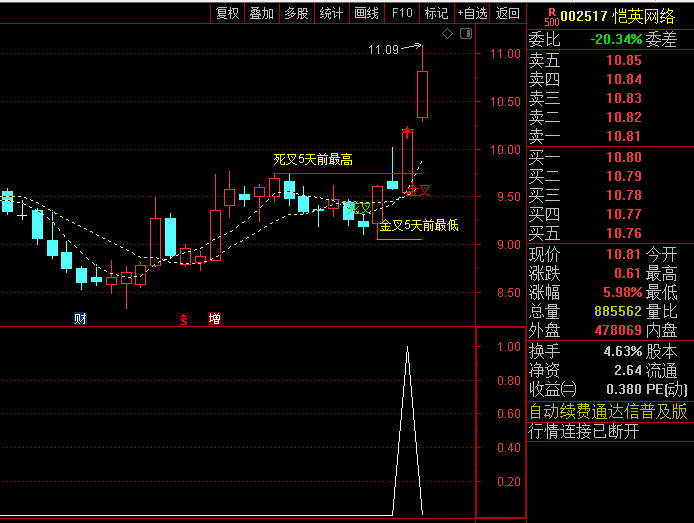694x523 pixels.
Task: Click the 行情连接已断开 status message
Action: tap(584, 431)
